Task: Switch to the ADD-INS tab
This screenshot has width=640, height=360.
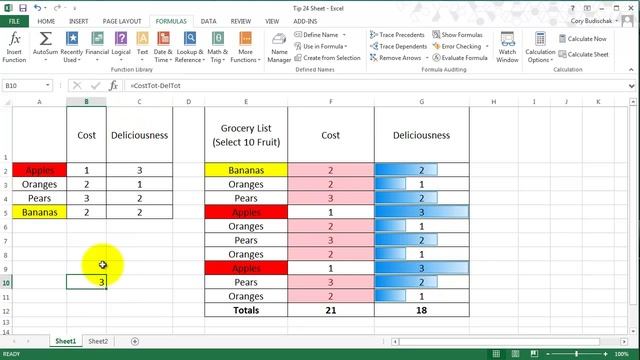Action: 305,21
